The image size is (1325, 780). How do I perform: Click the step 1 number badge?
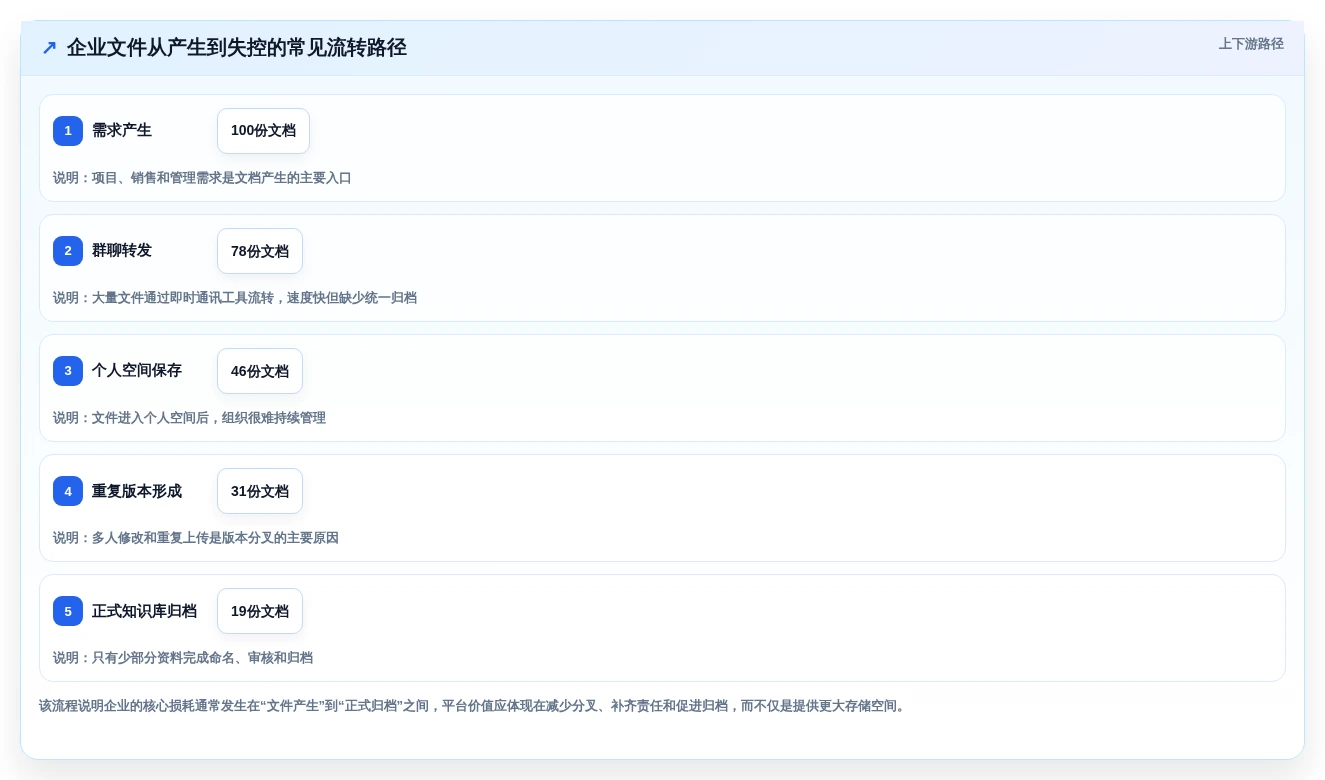point(68,131)
